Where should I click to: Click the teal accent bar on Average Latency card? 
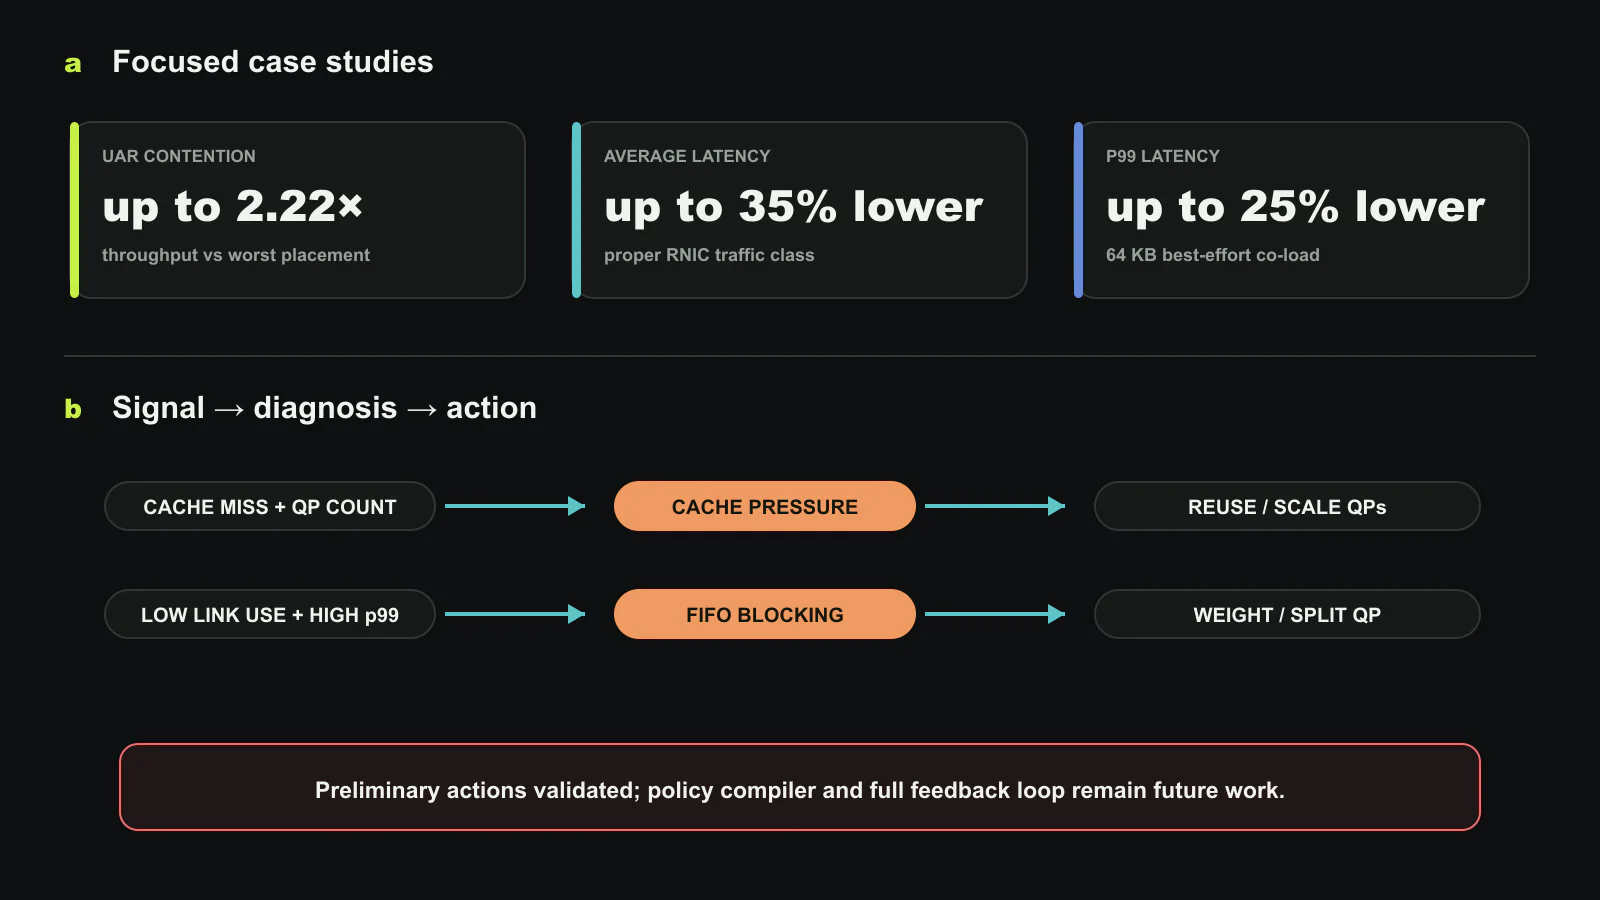click(x=576, y=210)
